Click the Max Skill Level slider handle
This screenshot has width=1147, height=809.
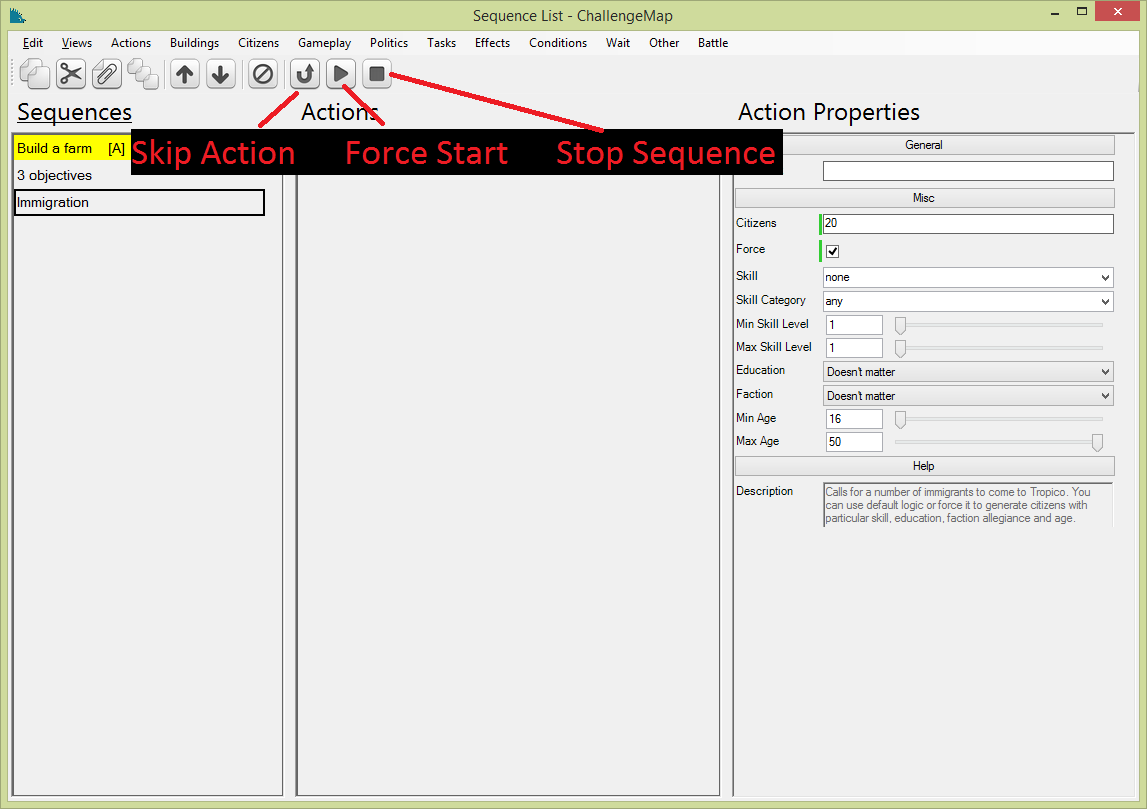point(900,348)
